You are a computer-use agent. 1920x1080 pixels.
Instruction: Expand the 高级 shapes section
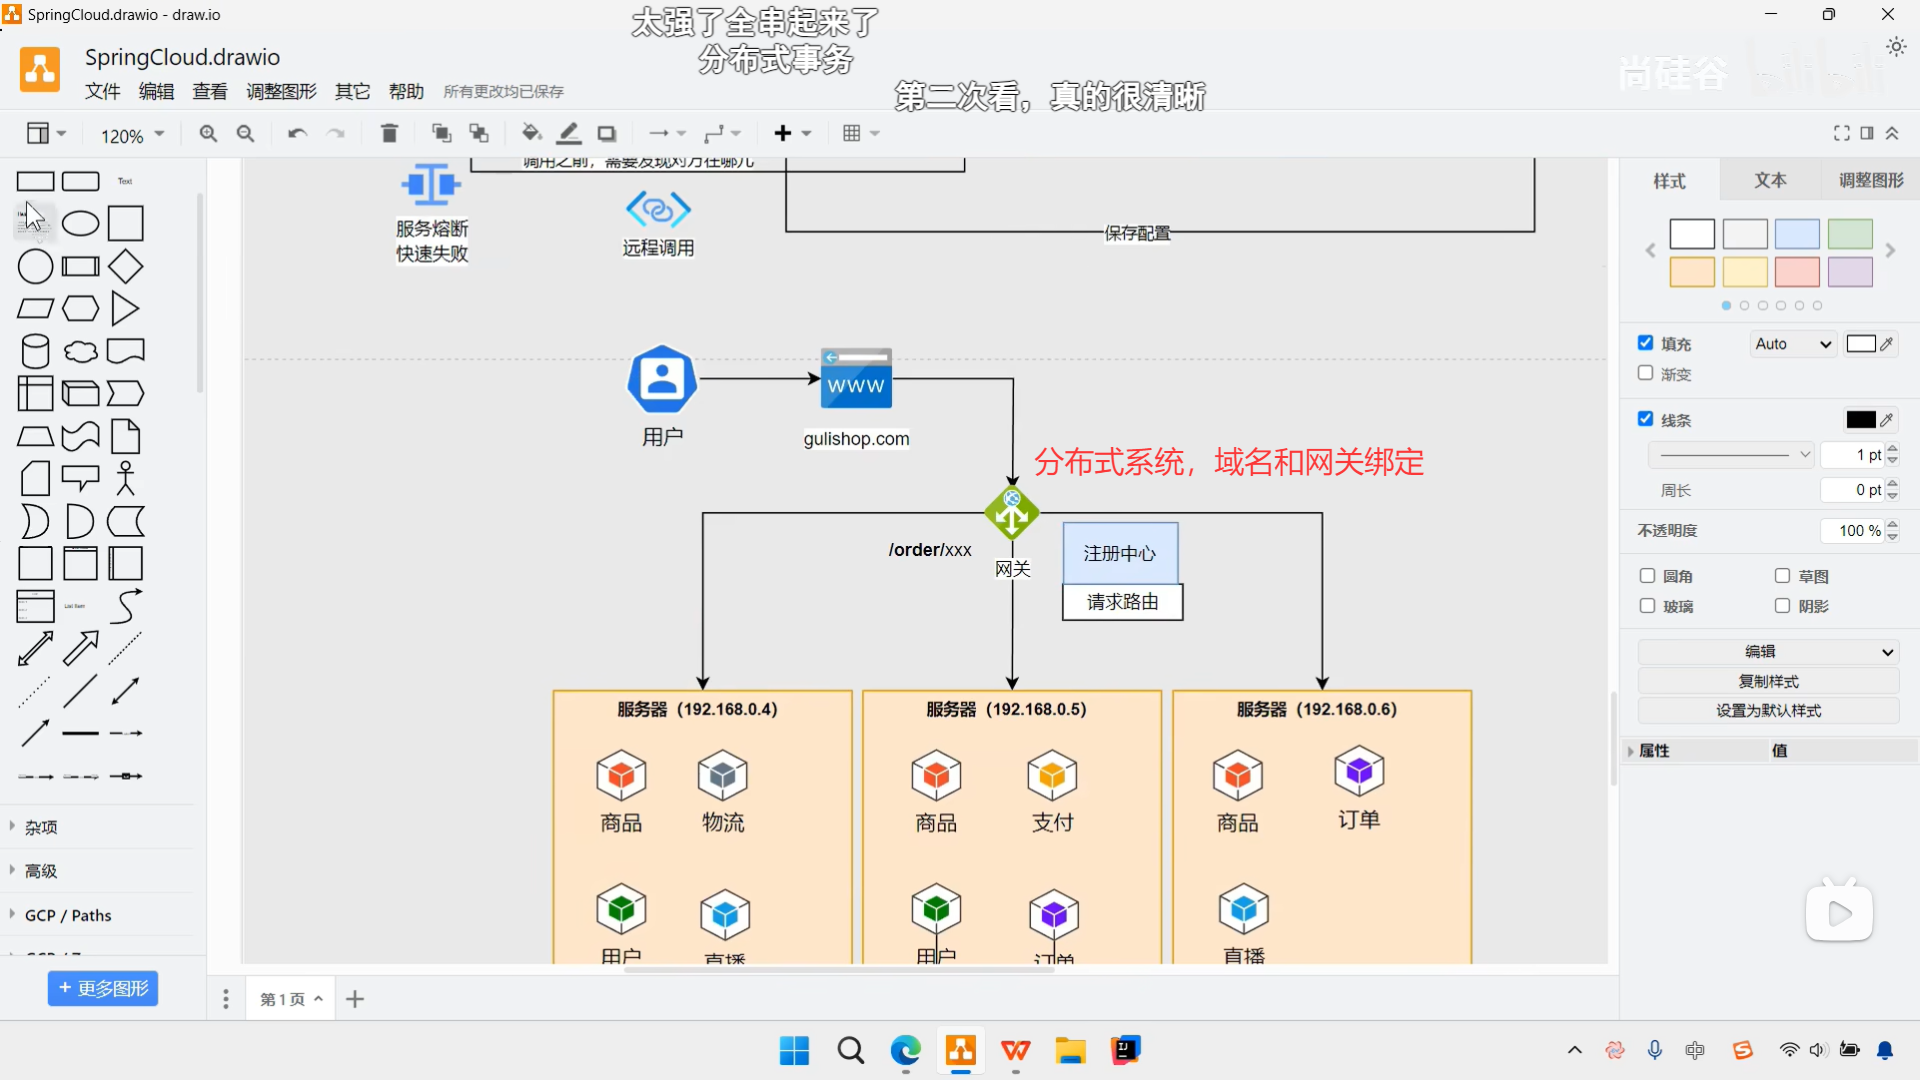(40, 870)
